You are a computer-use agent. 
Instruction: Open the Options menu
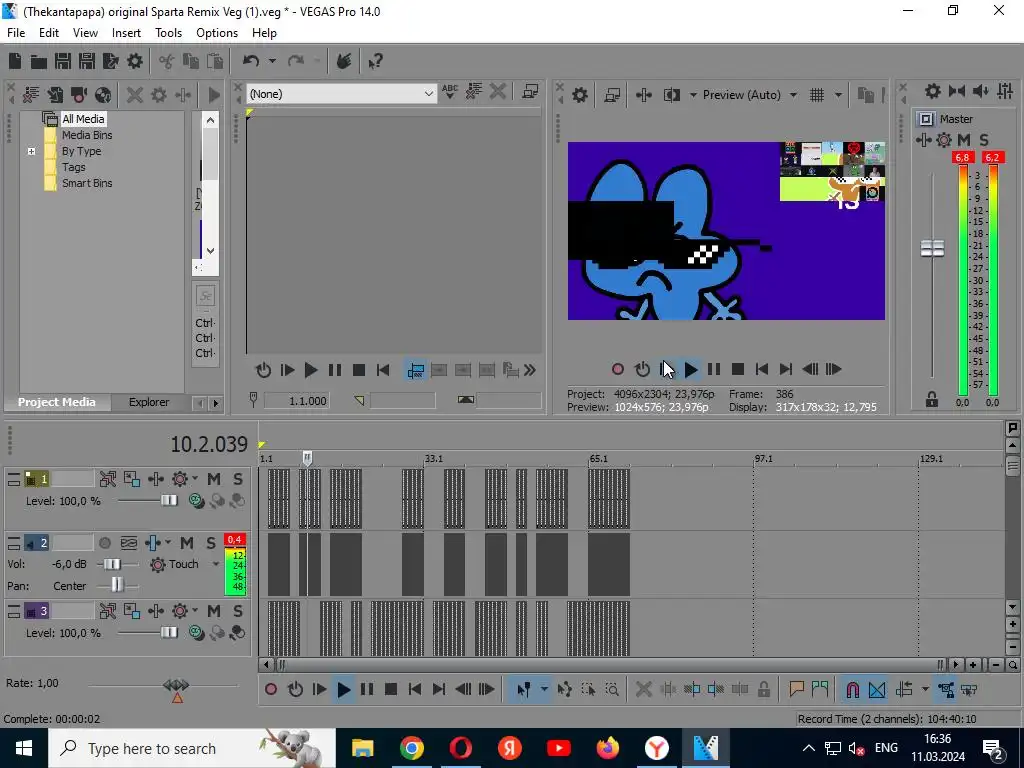pos(217,33)
